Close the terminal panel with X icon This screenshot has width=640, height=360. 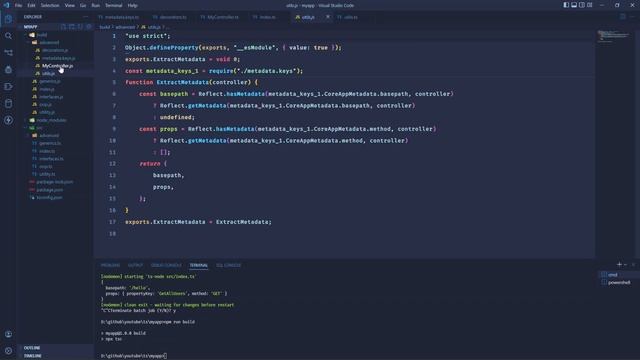coord(633,264)
